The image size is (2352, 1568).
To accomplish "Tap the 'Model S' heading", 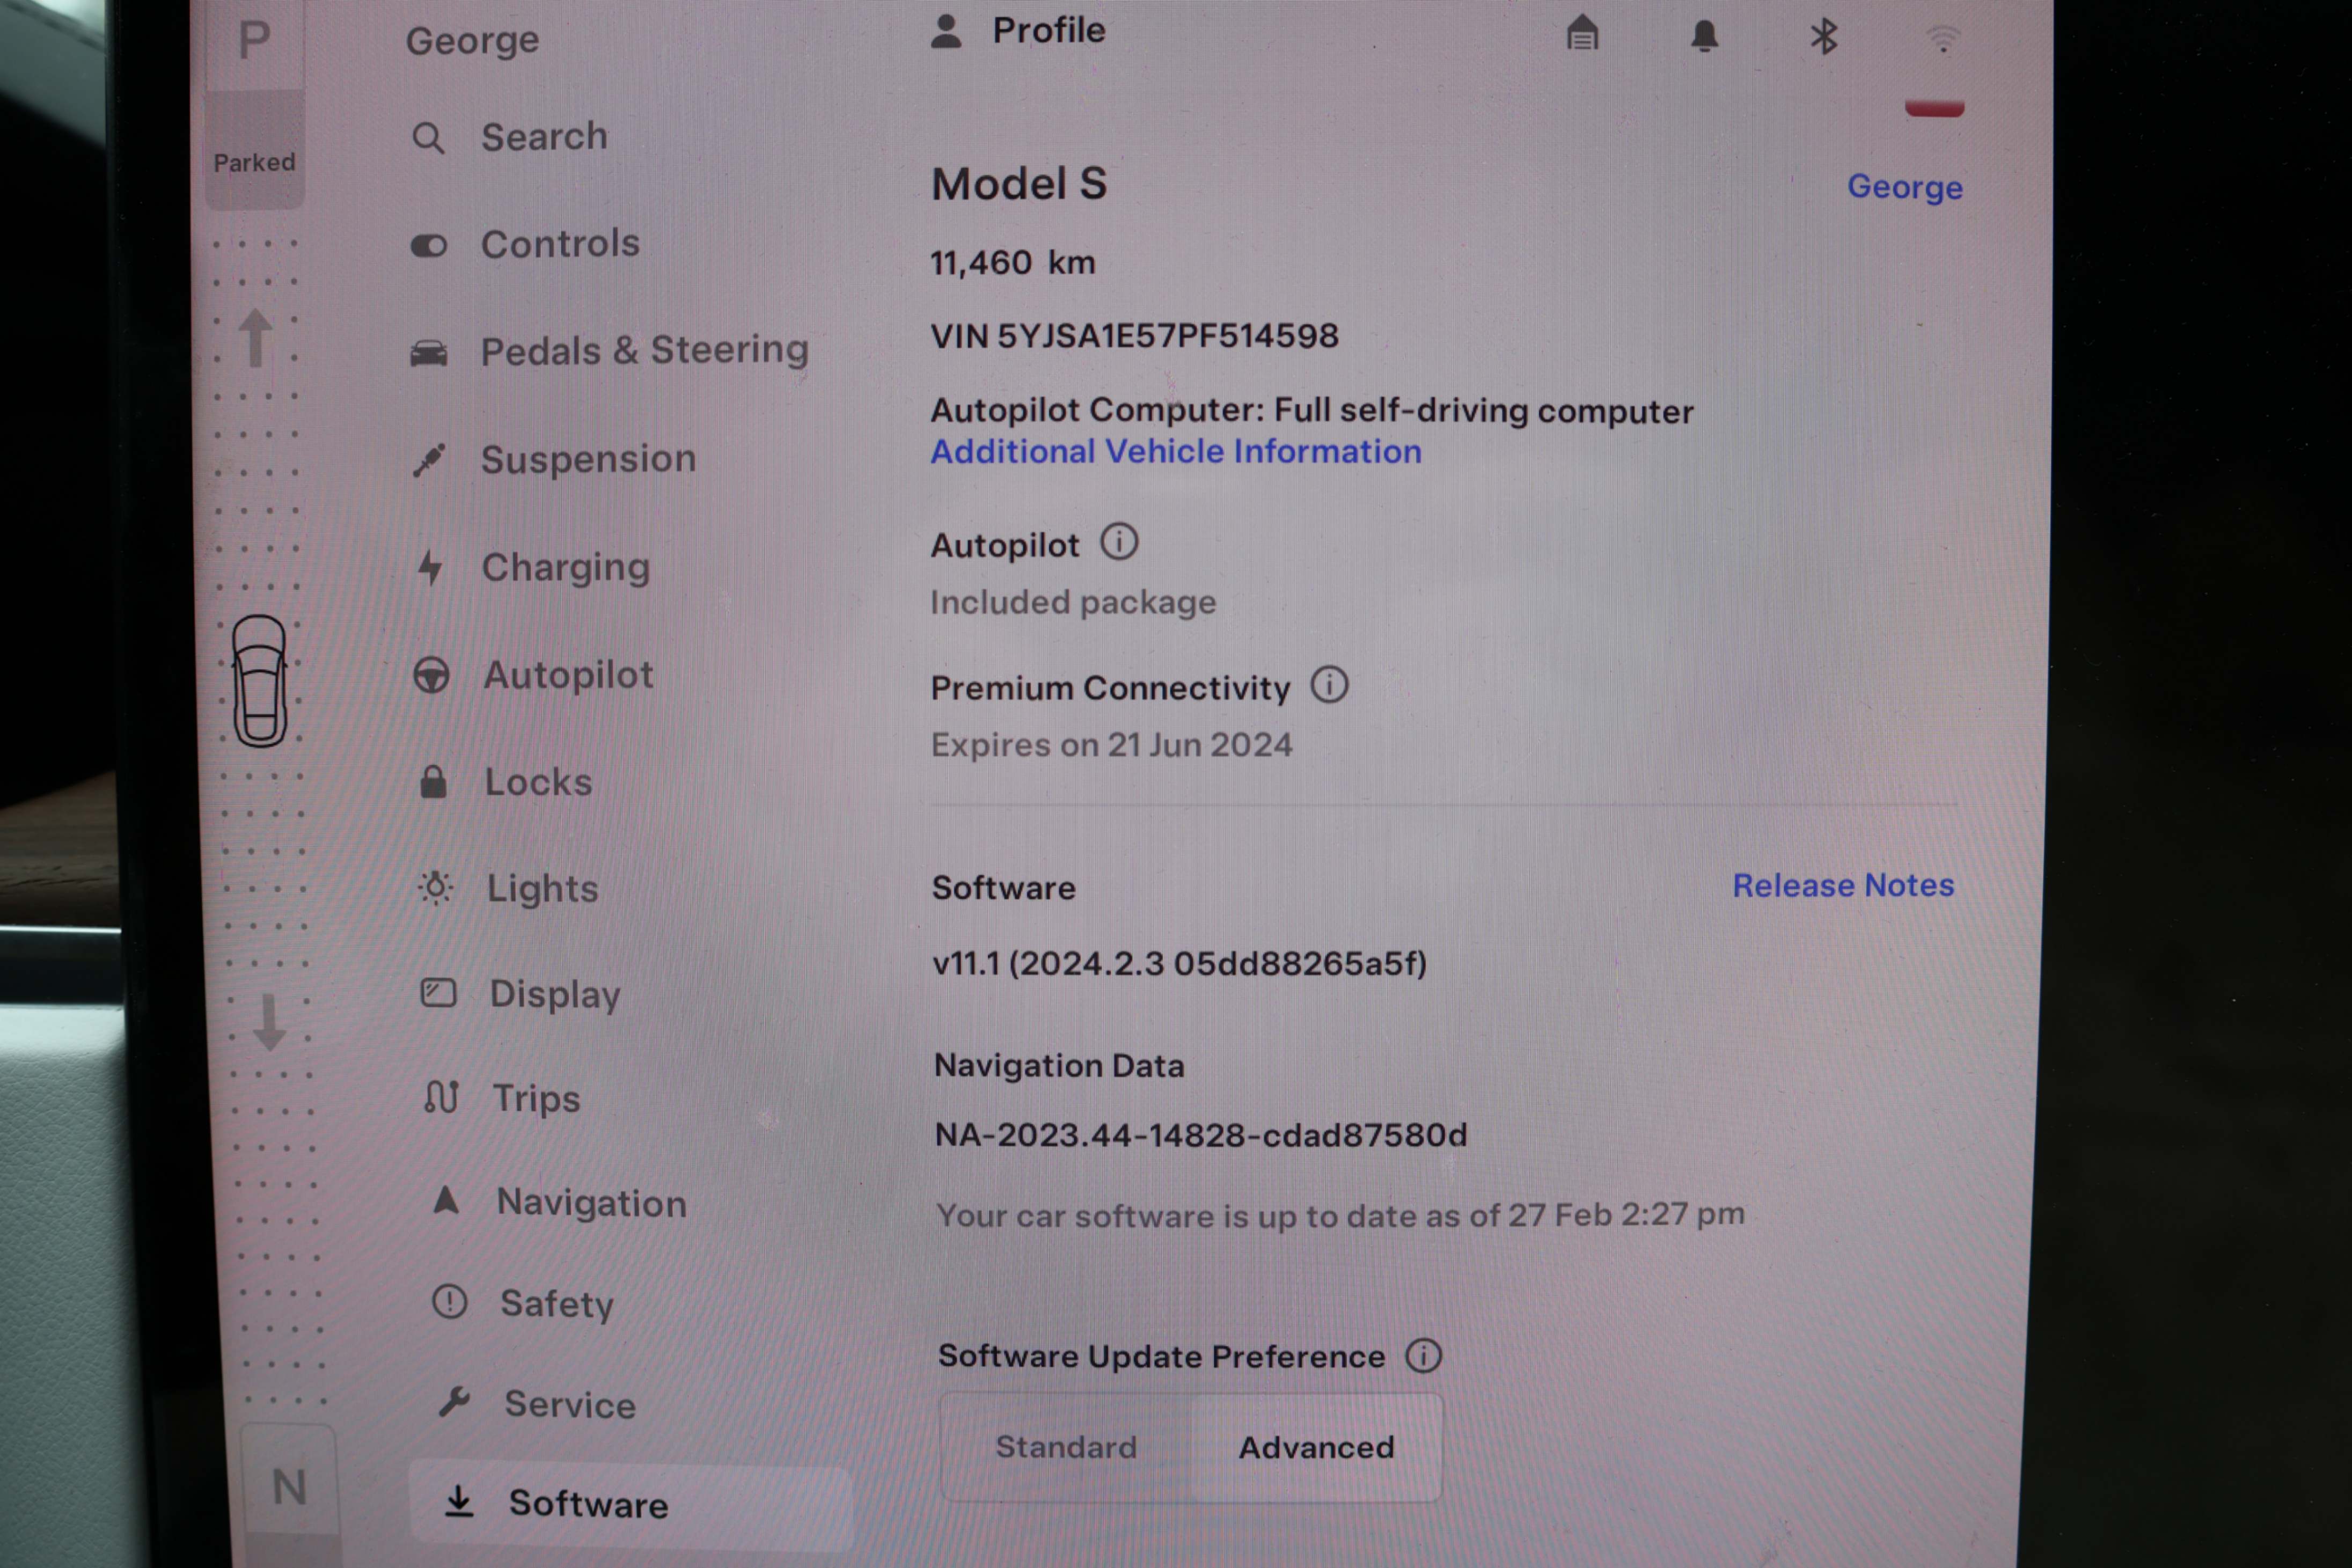I will (1019, 184).
